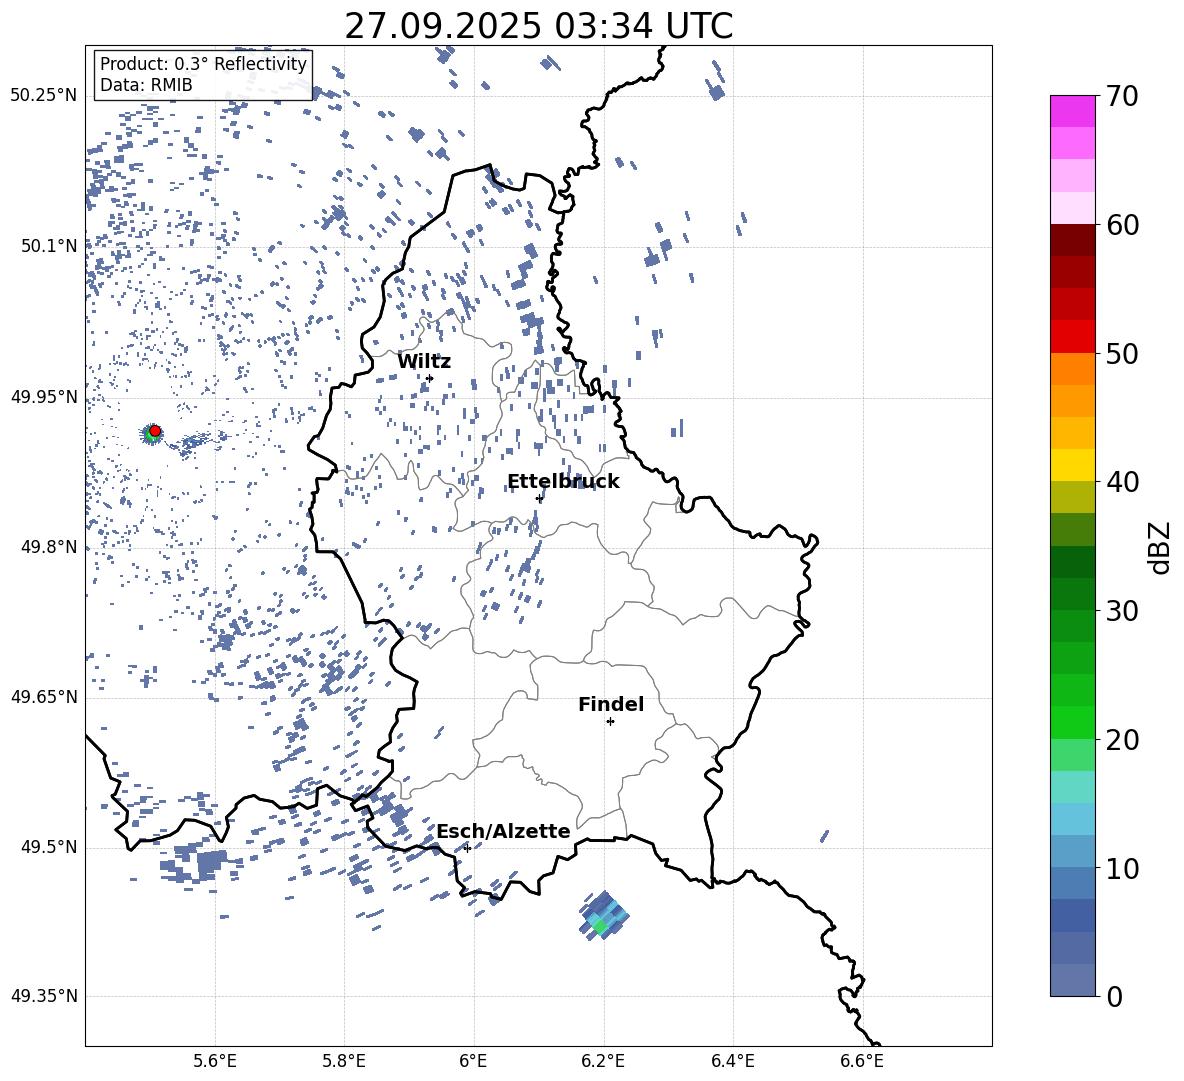The width and height of the screenshot is (1184, 1081).
Task: Click the 5.6°E longitude tick label
Action: tap(215, 1061)
